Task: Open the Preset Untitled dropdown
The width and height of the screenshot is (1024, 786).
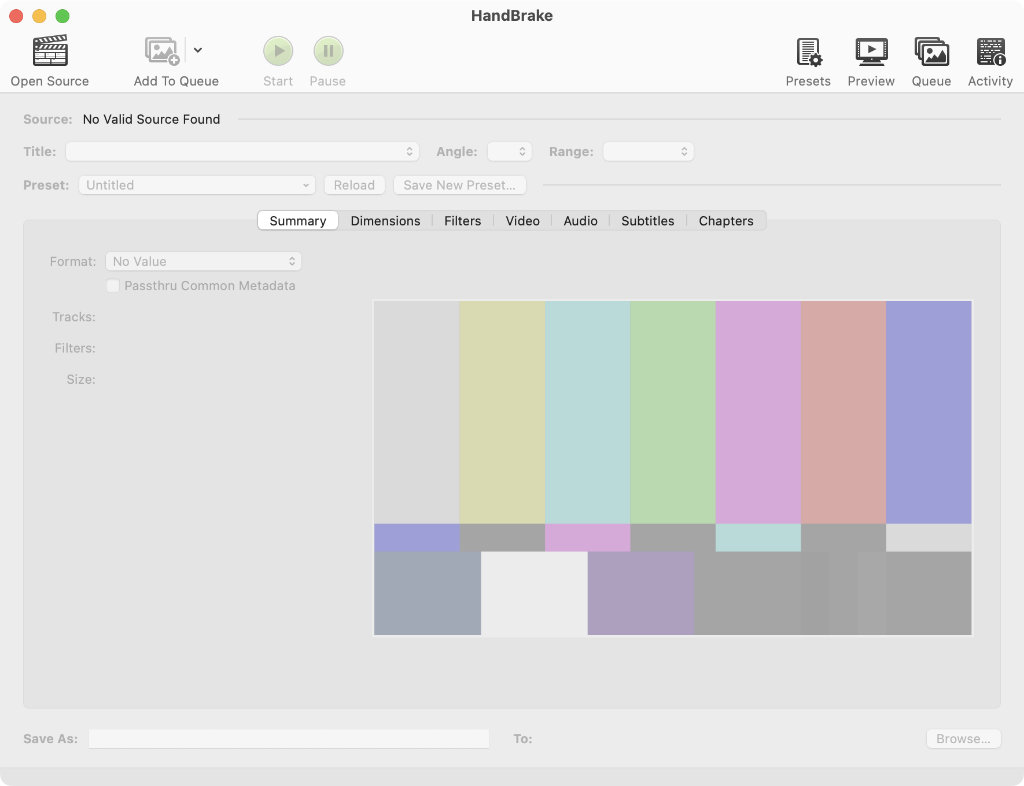Action: coord(200,185)
